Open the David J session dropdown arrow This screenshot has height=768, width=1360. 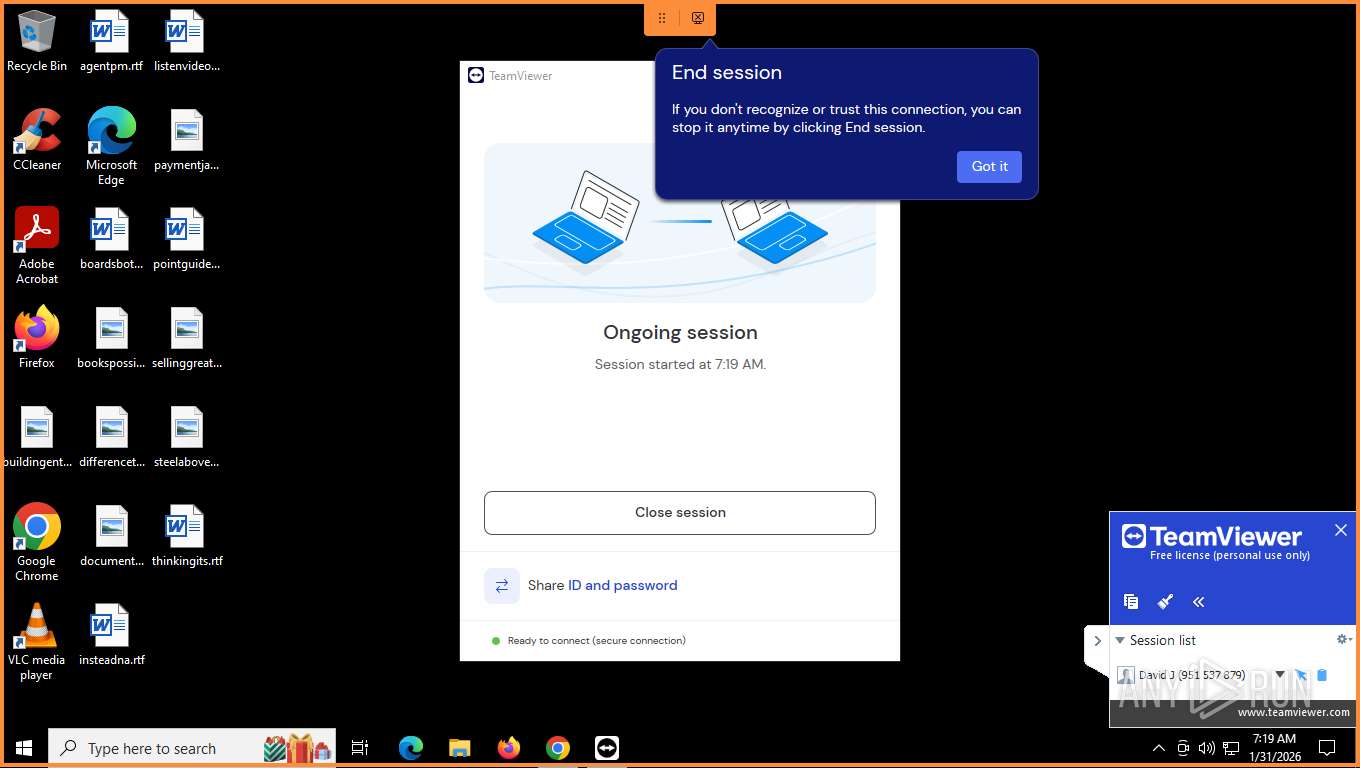point(1279,675)
